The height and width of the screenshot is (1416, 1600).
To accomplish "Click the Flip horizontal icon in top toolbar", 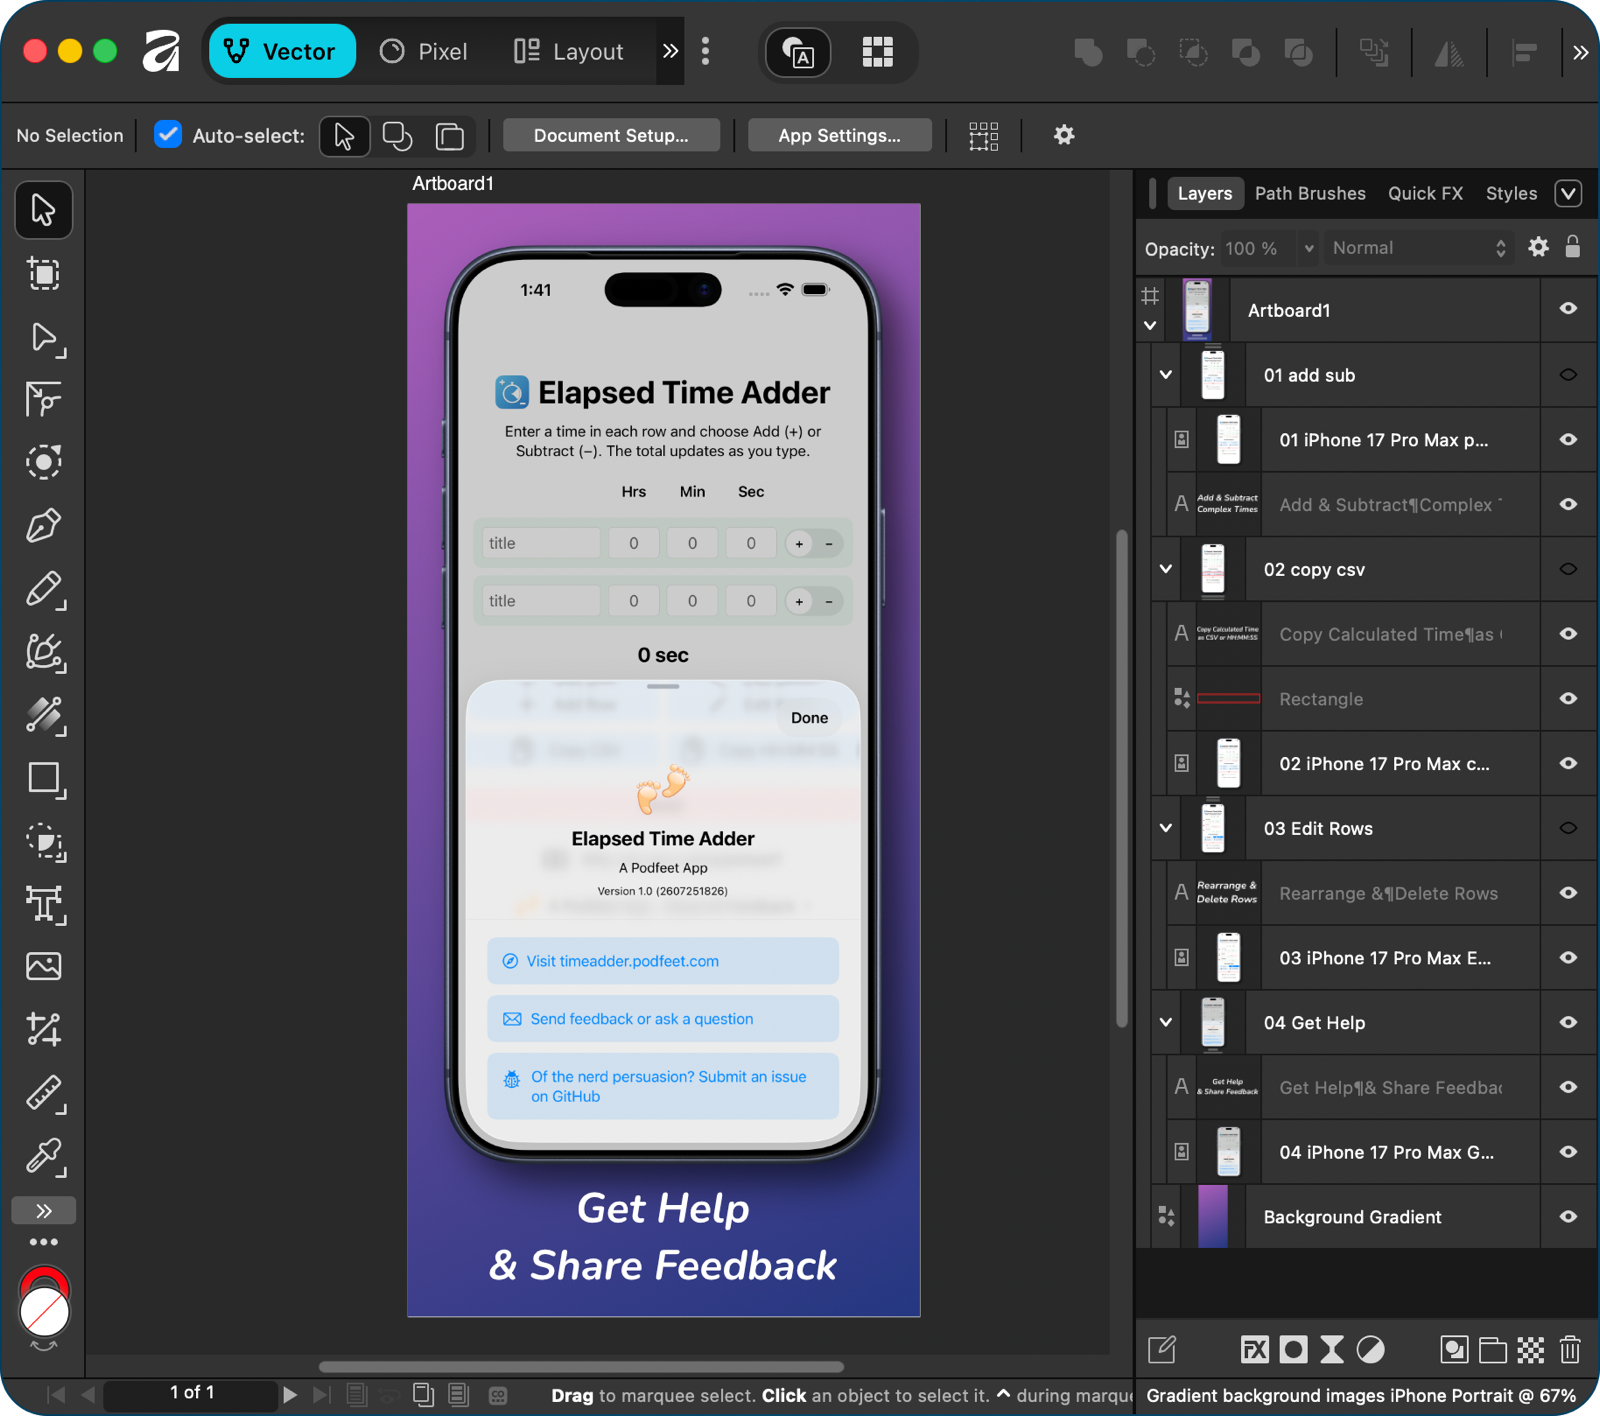I will pos(1449,52).
